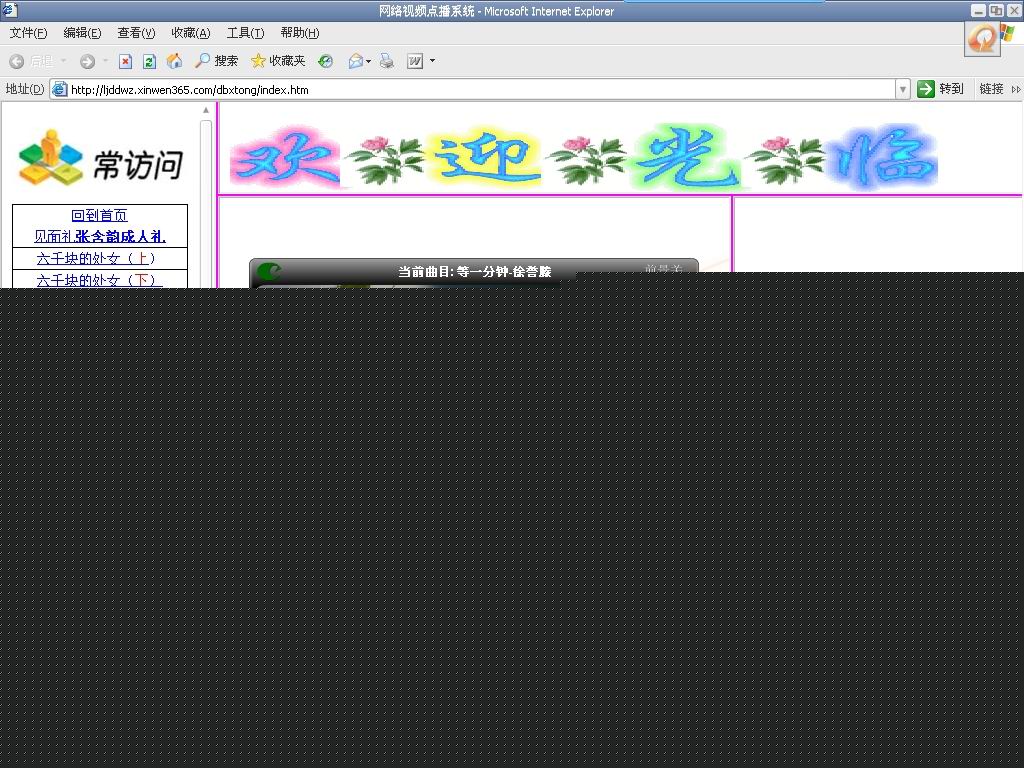Click the IE page icon in address bar
The height and width of the screenshot is (768, 1024).
point(59,89)
